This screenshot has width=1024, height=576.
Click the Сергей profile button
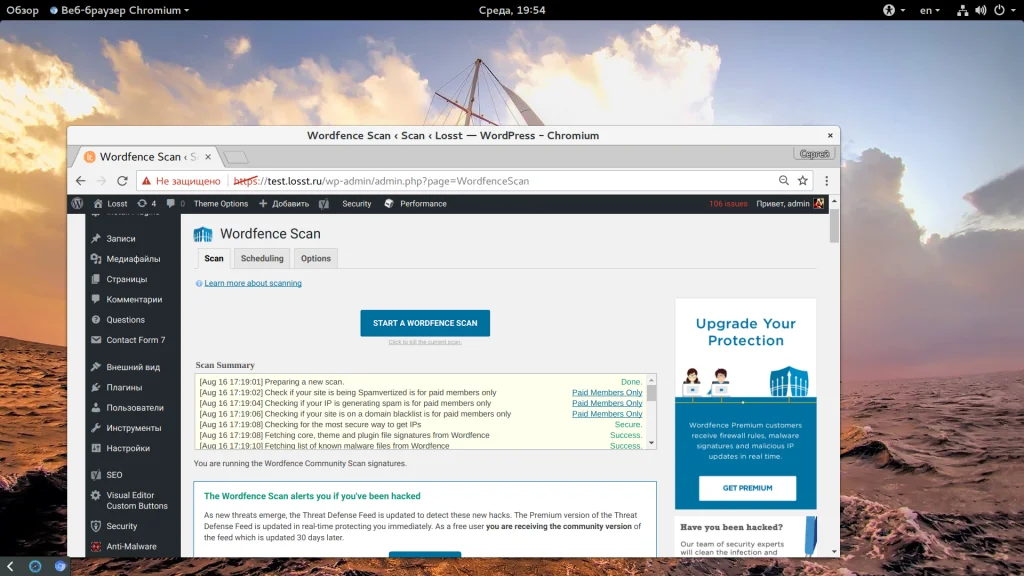click(814, 154)
